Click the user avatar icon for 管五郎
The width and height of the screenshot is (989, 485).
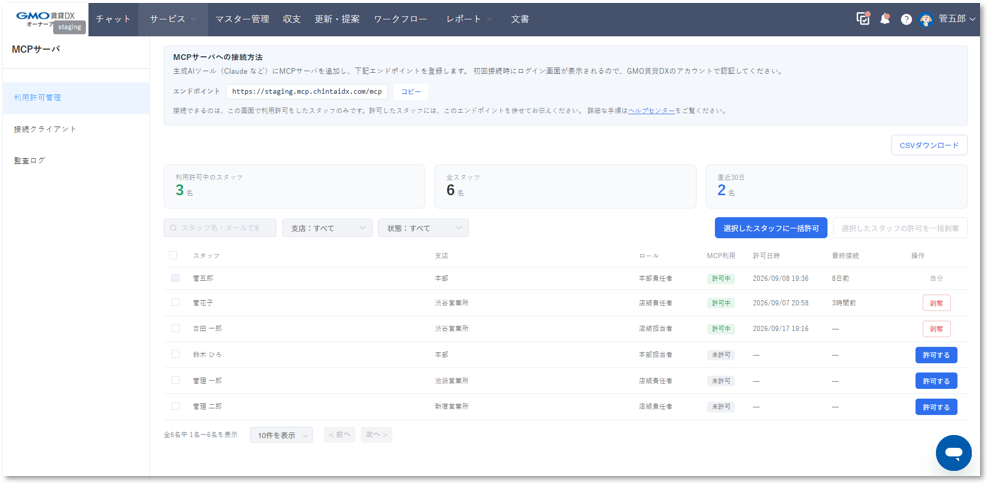[926, 20]
